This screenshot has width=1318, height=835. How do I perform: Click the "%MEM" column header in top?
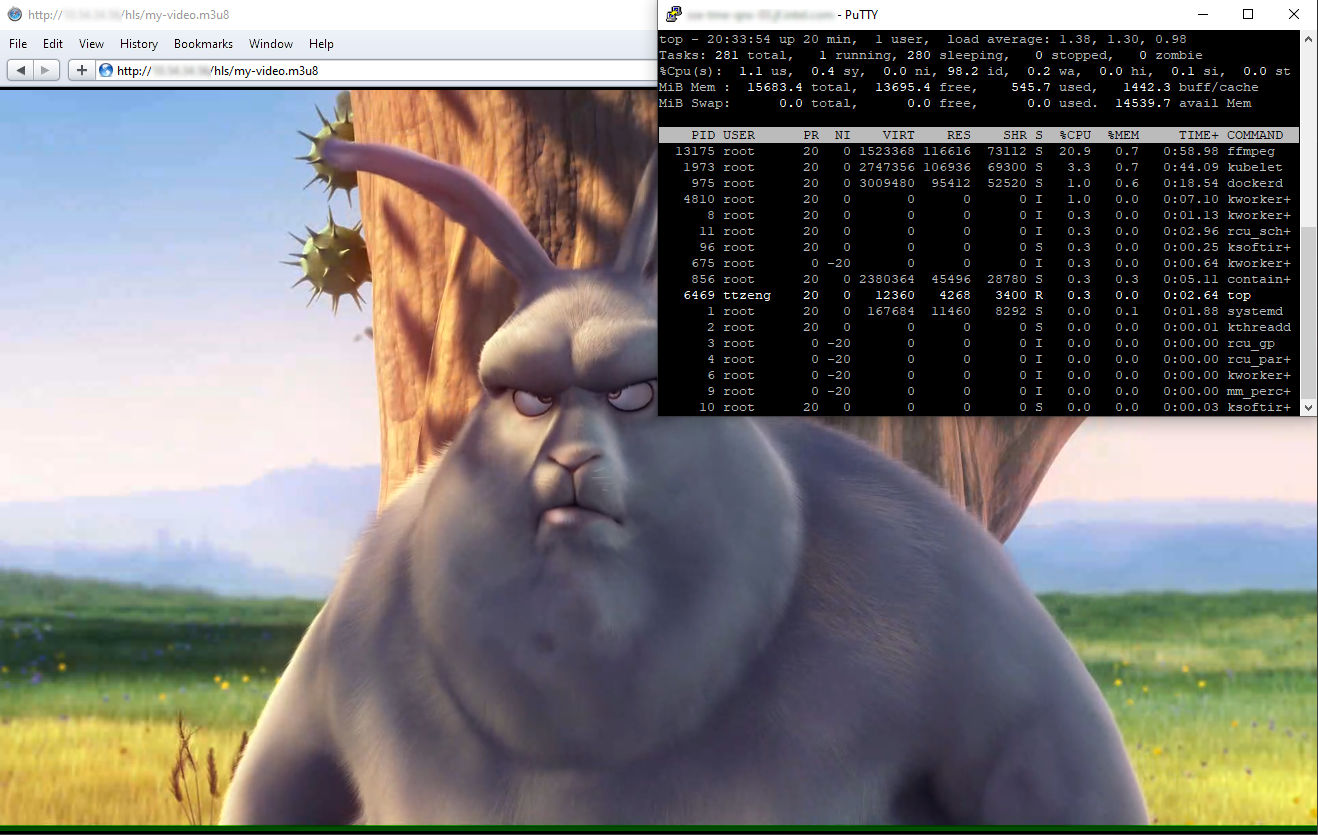pyautogui.click(x=1123, y=135)
